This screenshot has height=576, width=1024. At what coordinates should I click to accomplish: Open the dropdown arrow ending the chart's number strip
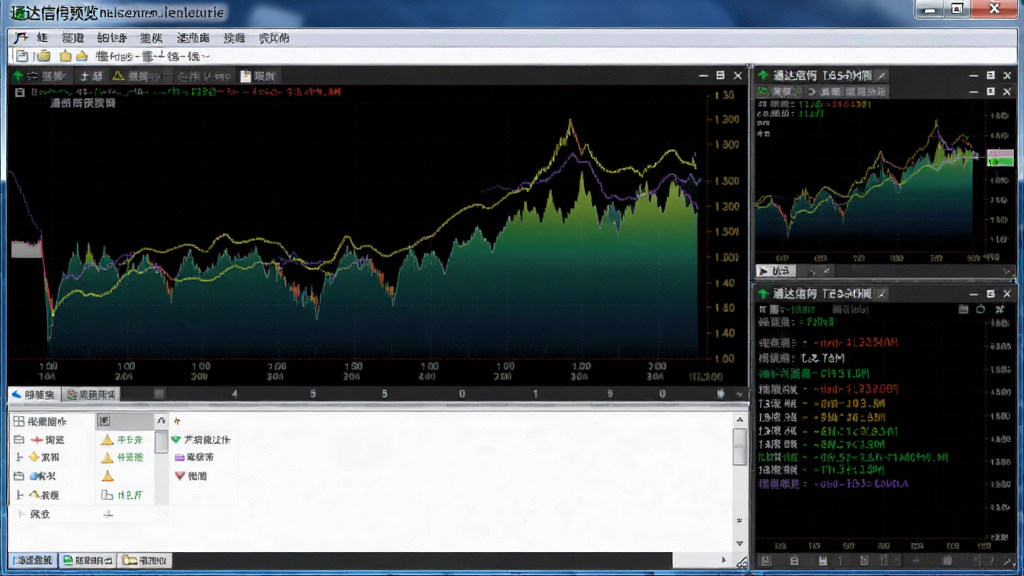(739, 394)
